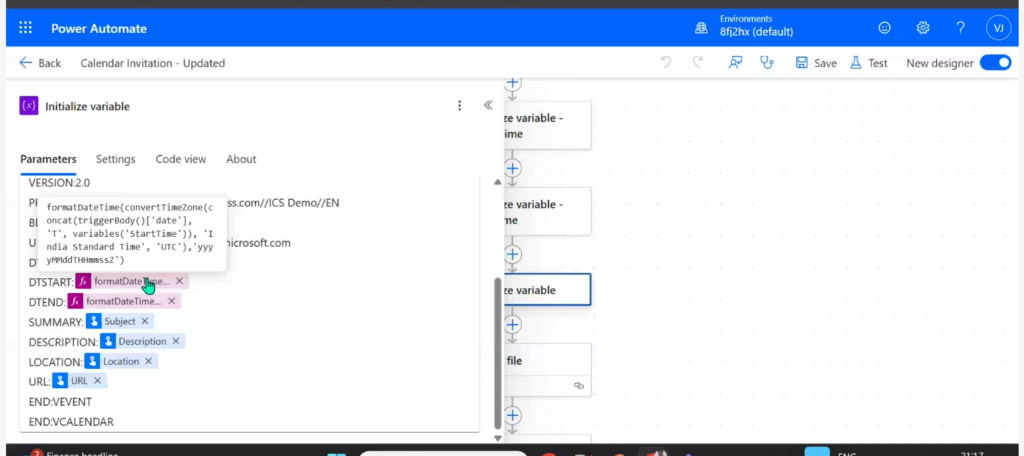Remove the URL token
Image resolution: width=1024 pixels, height=456 pixels.
coord(97,381)
